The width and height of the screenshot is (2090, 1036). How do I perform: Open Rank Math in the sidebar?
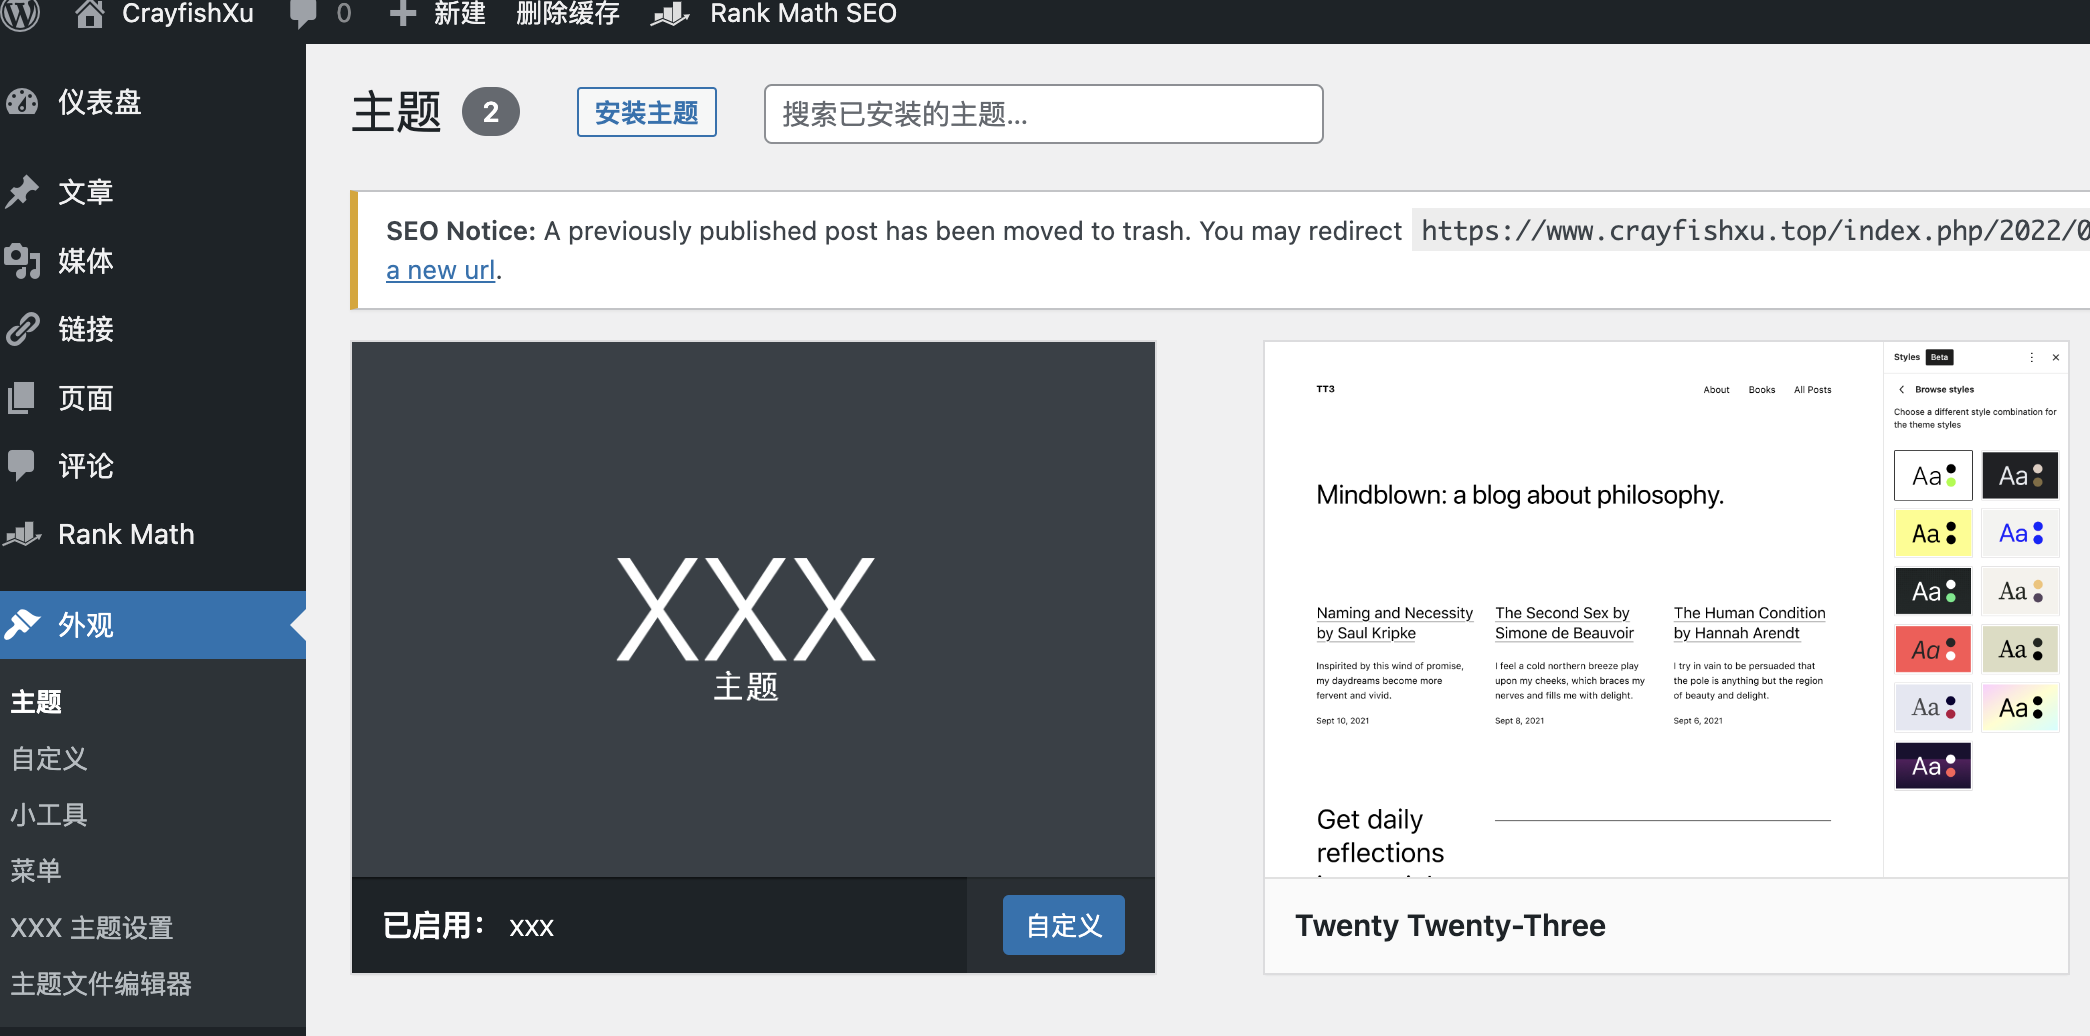click(x=125, y=534)
